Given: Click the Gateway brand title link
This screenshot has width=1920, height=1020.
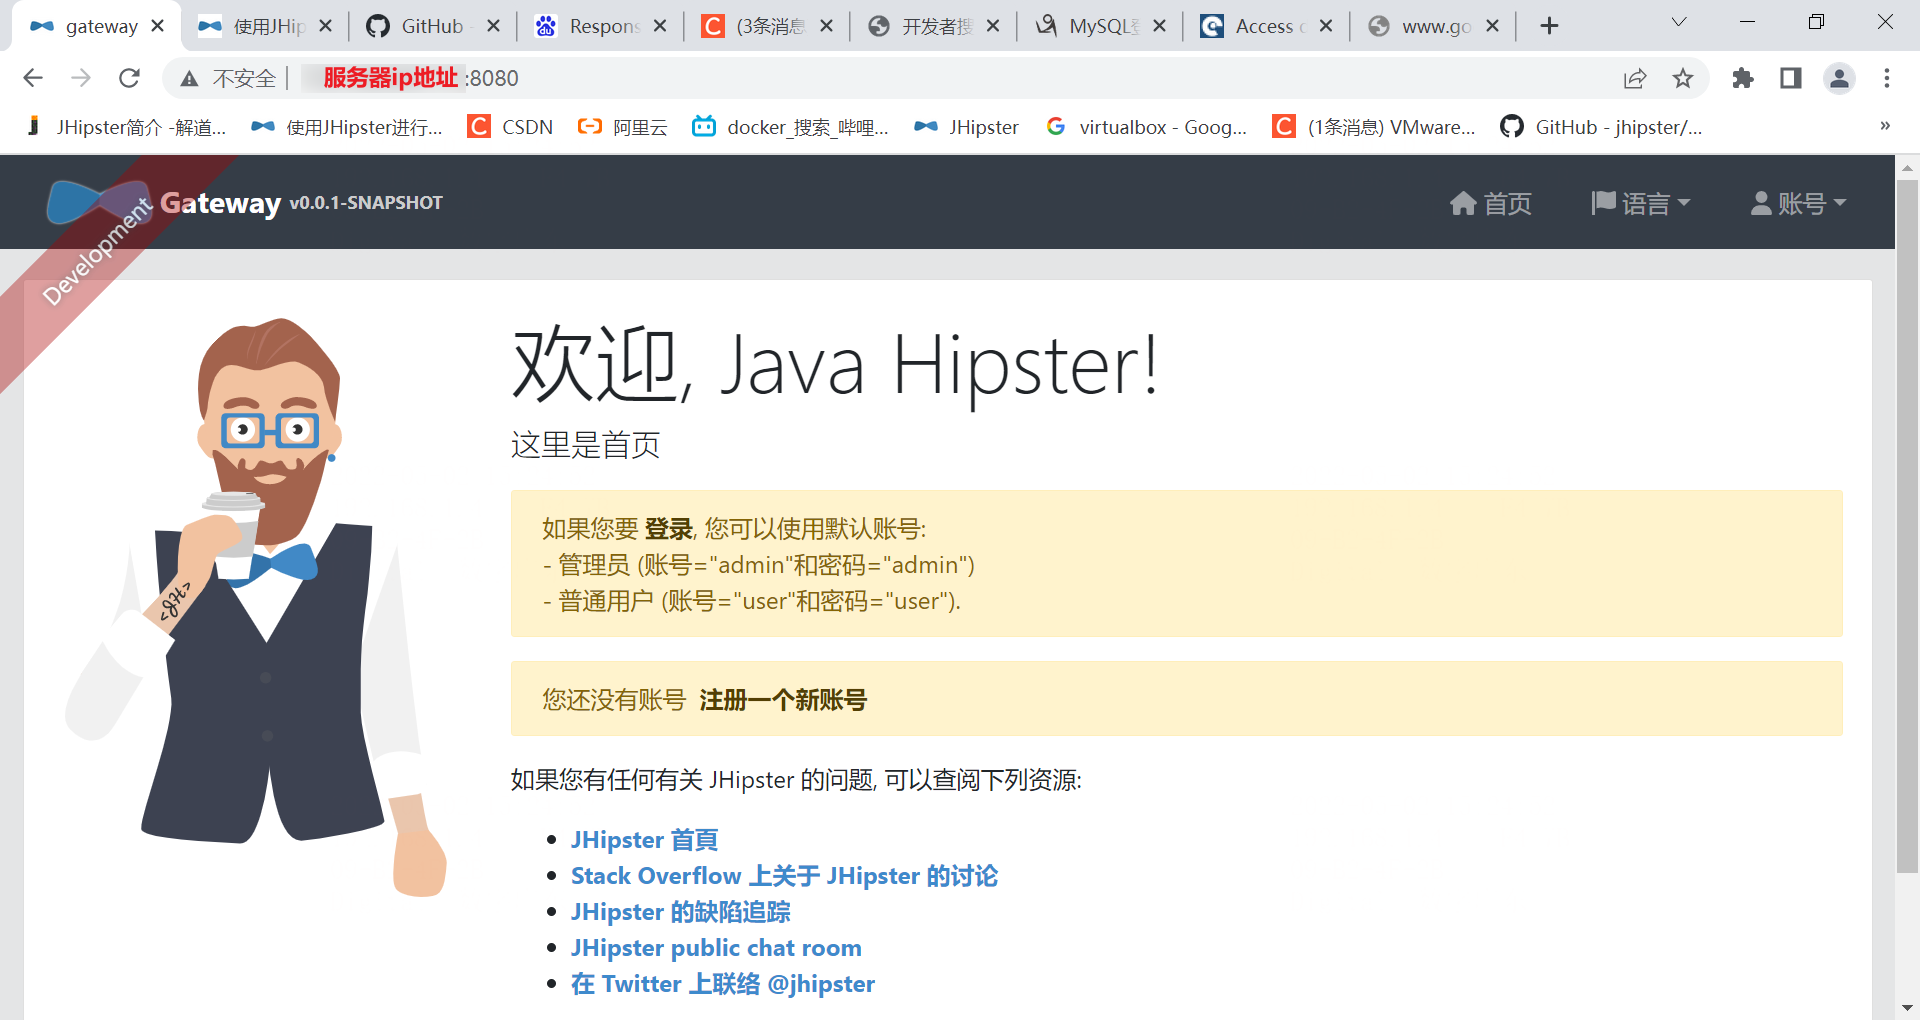Looking at the screenshot, I should [220, 203].
